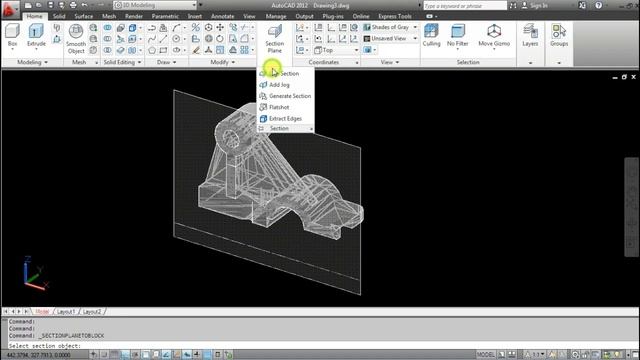Select the Line draw tool
The height and width of the screenshot is (360, 640).
tap(163, 39)
